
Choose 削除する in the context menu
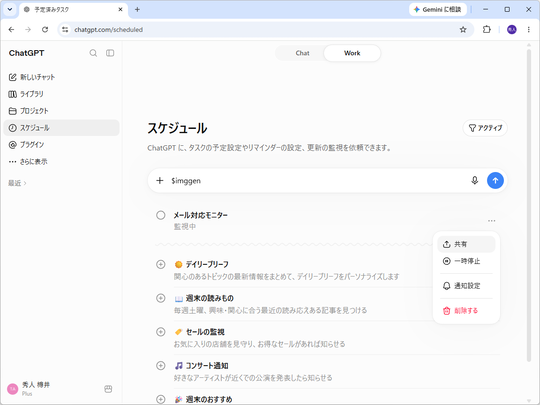466,311
